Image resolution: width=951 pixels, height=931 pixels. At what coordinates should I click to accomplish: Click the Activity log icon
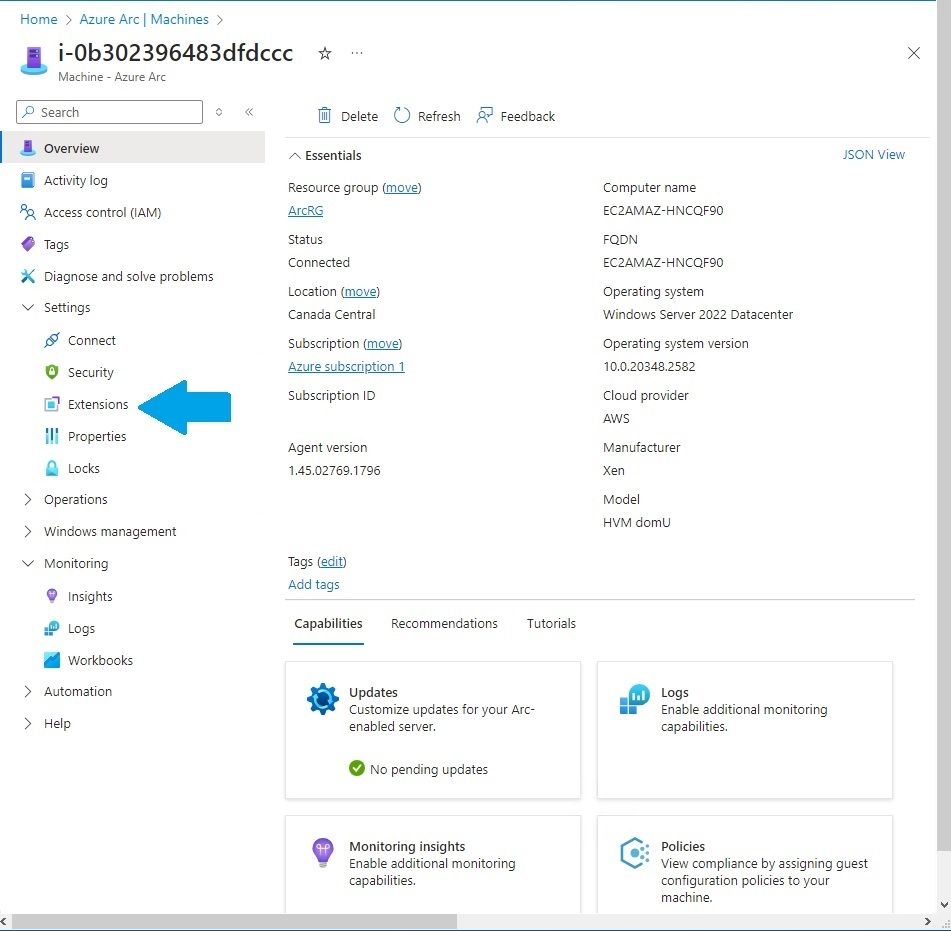[28, 180]
